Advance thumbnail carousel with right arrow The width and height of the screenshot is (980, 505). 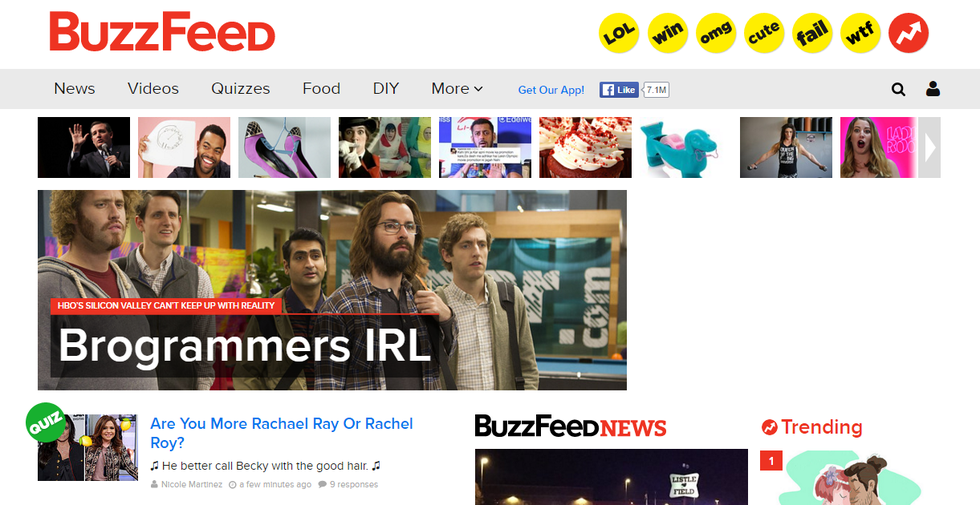click(x=929, y=148)
